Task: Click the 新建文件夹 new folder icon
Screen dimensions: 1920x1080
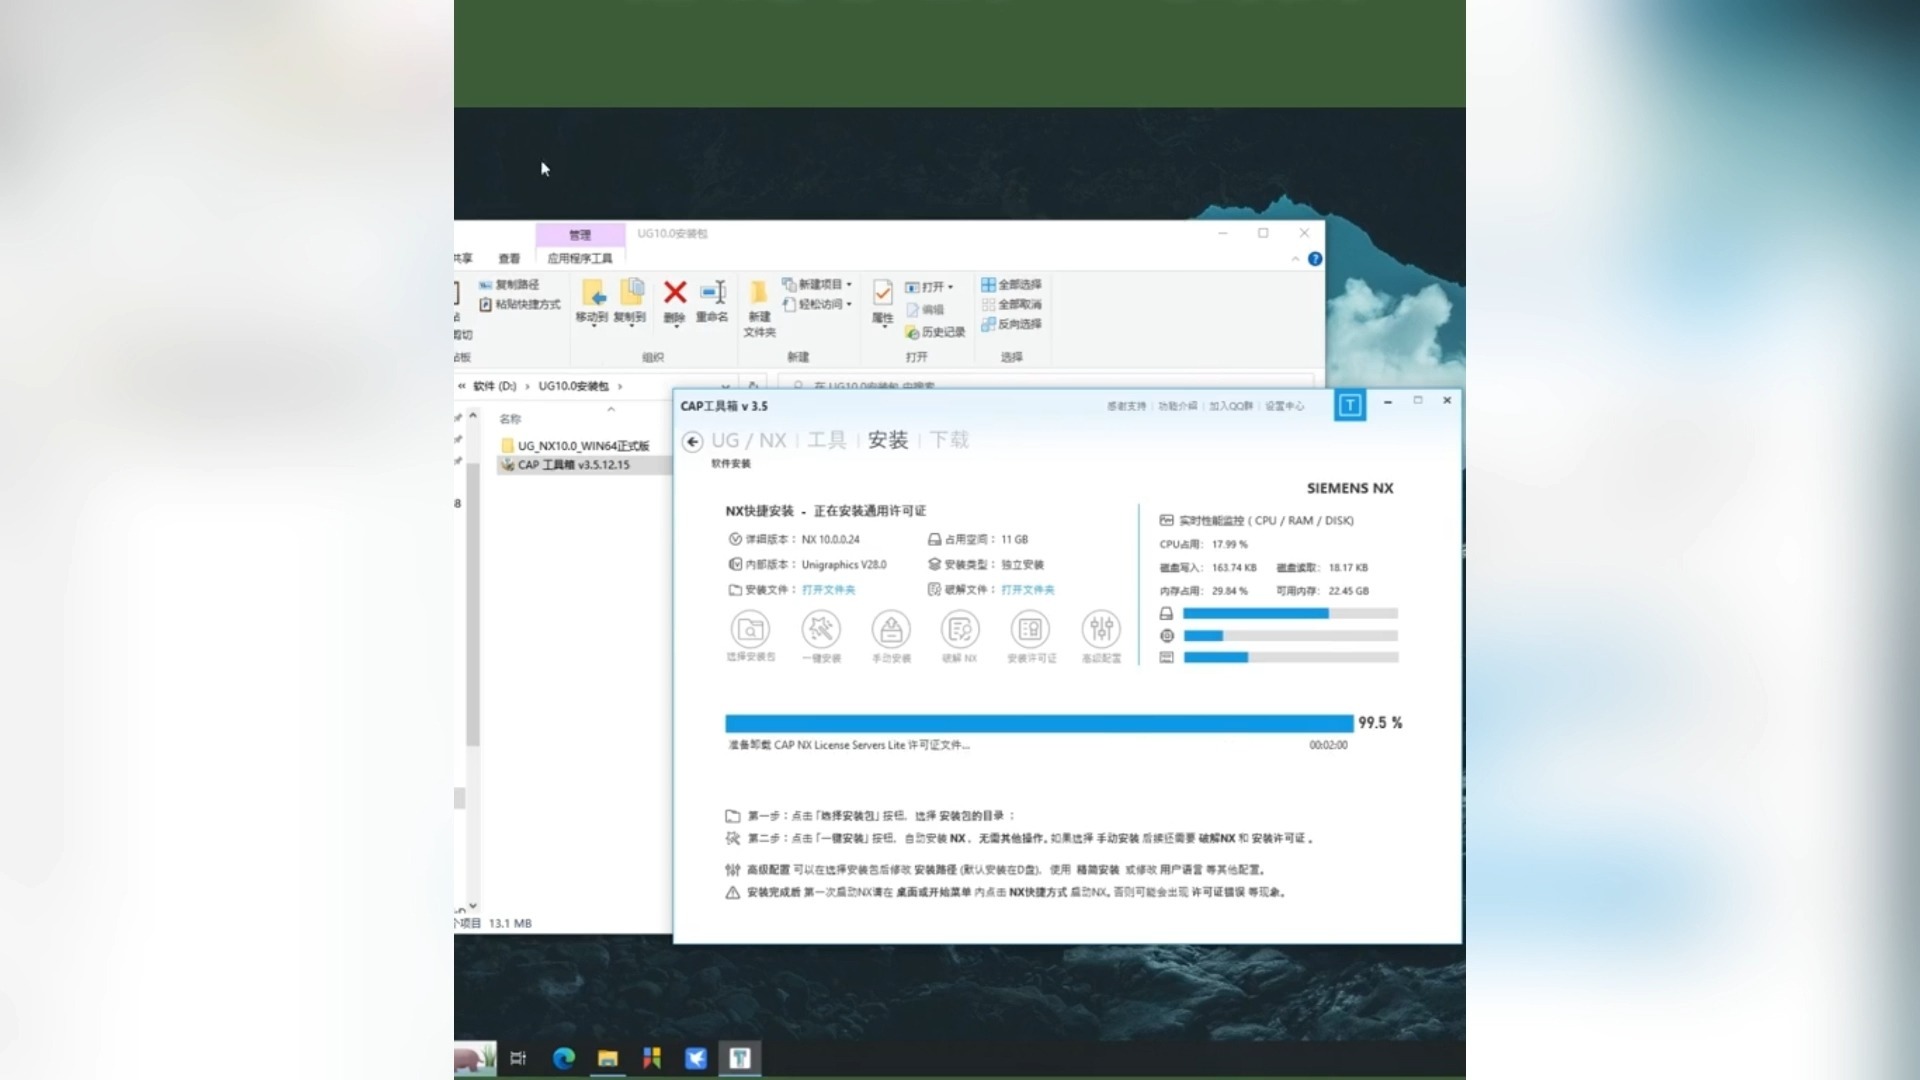Action: pyautogui.click(x=759, y=305)
